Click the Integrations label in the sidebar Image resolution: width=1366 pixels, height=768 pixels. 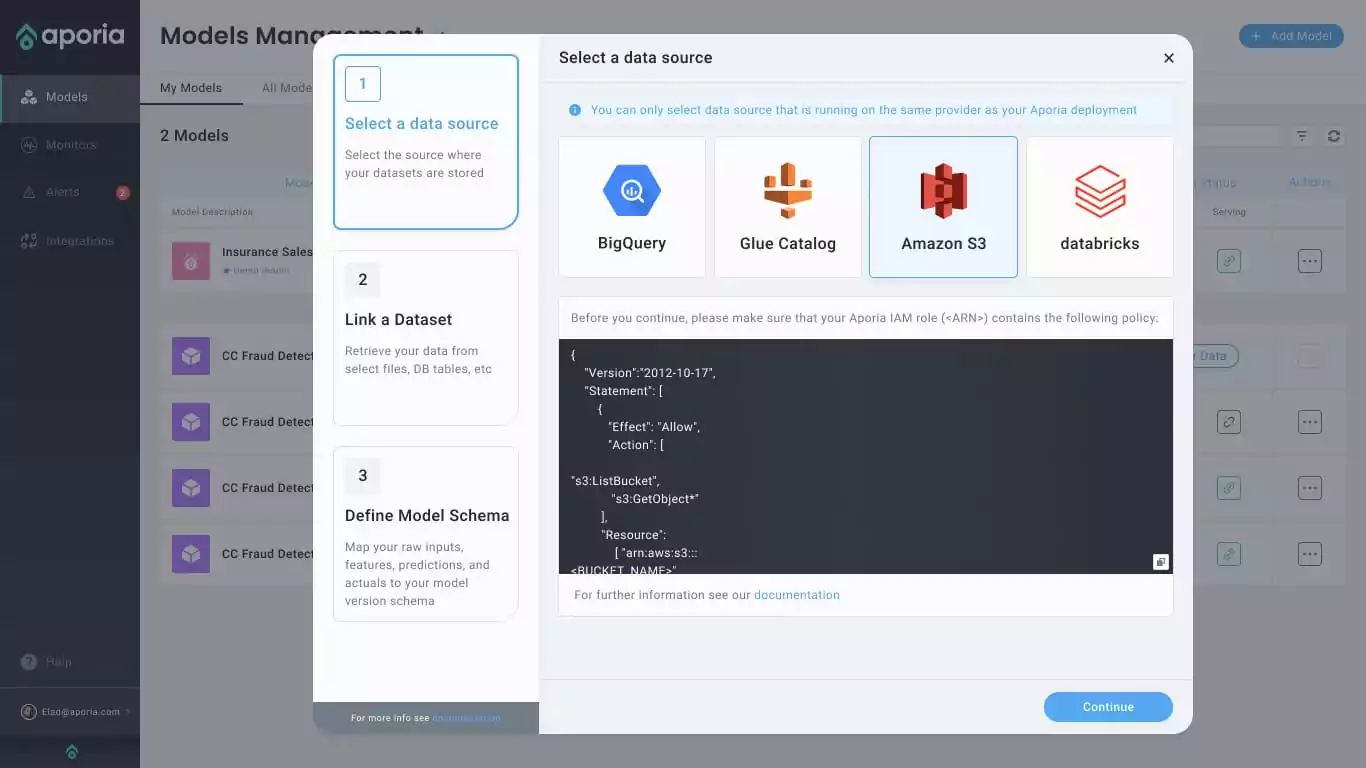(80, 241)
